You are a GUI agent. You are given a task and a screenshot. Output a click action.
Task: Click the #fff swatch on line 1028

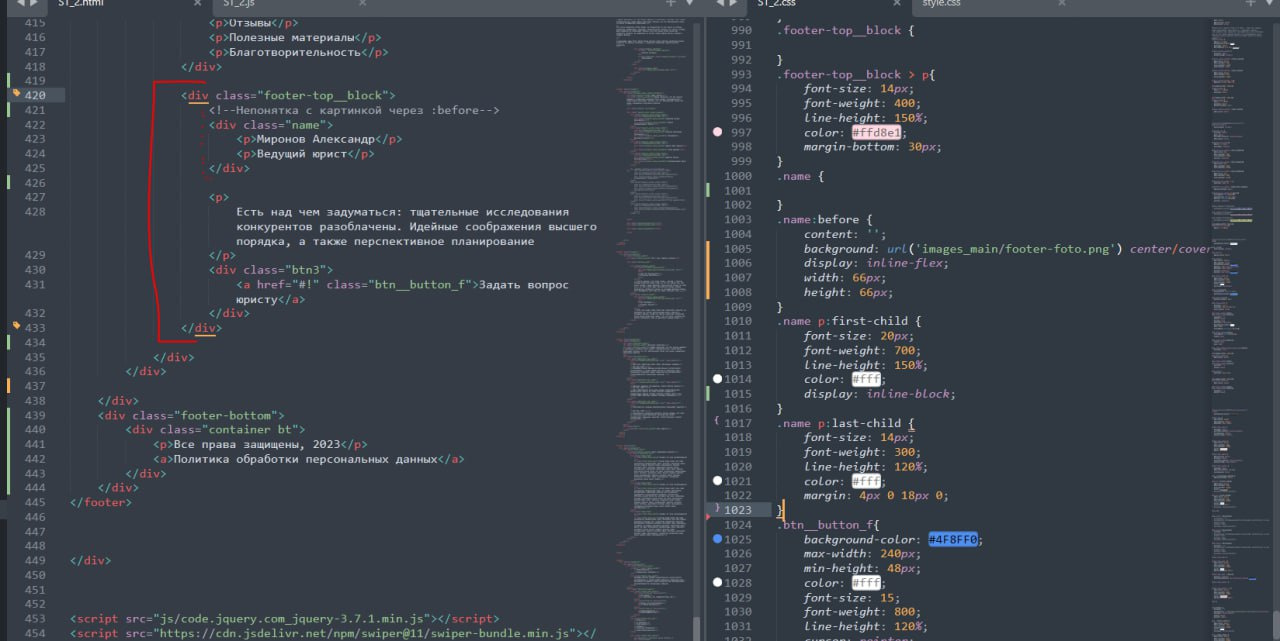[866, 582]
